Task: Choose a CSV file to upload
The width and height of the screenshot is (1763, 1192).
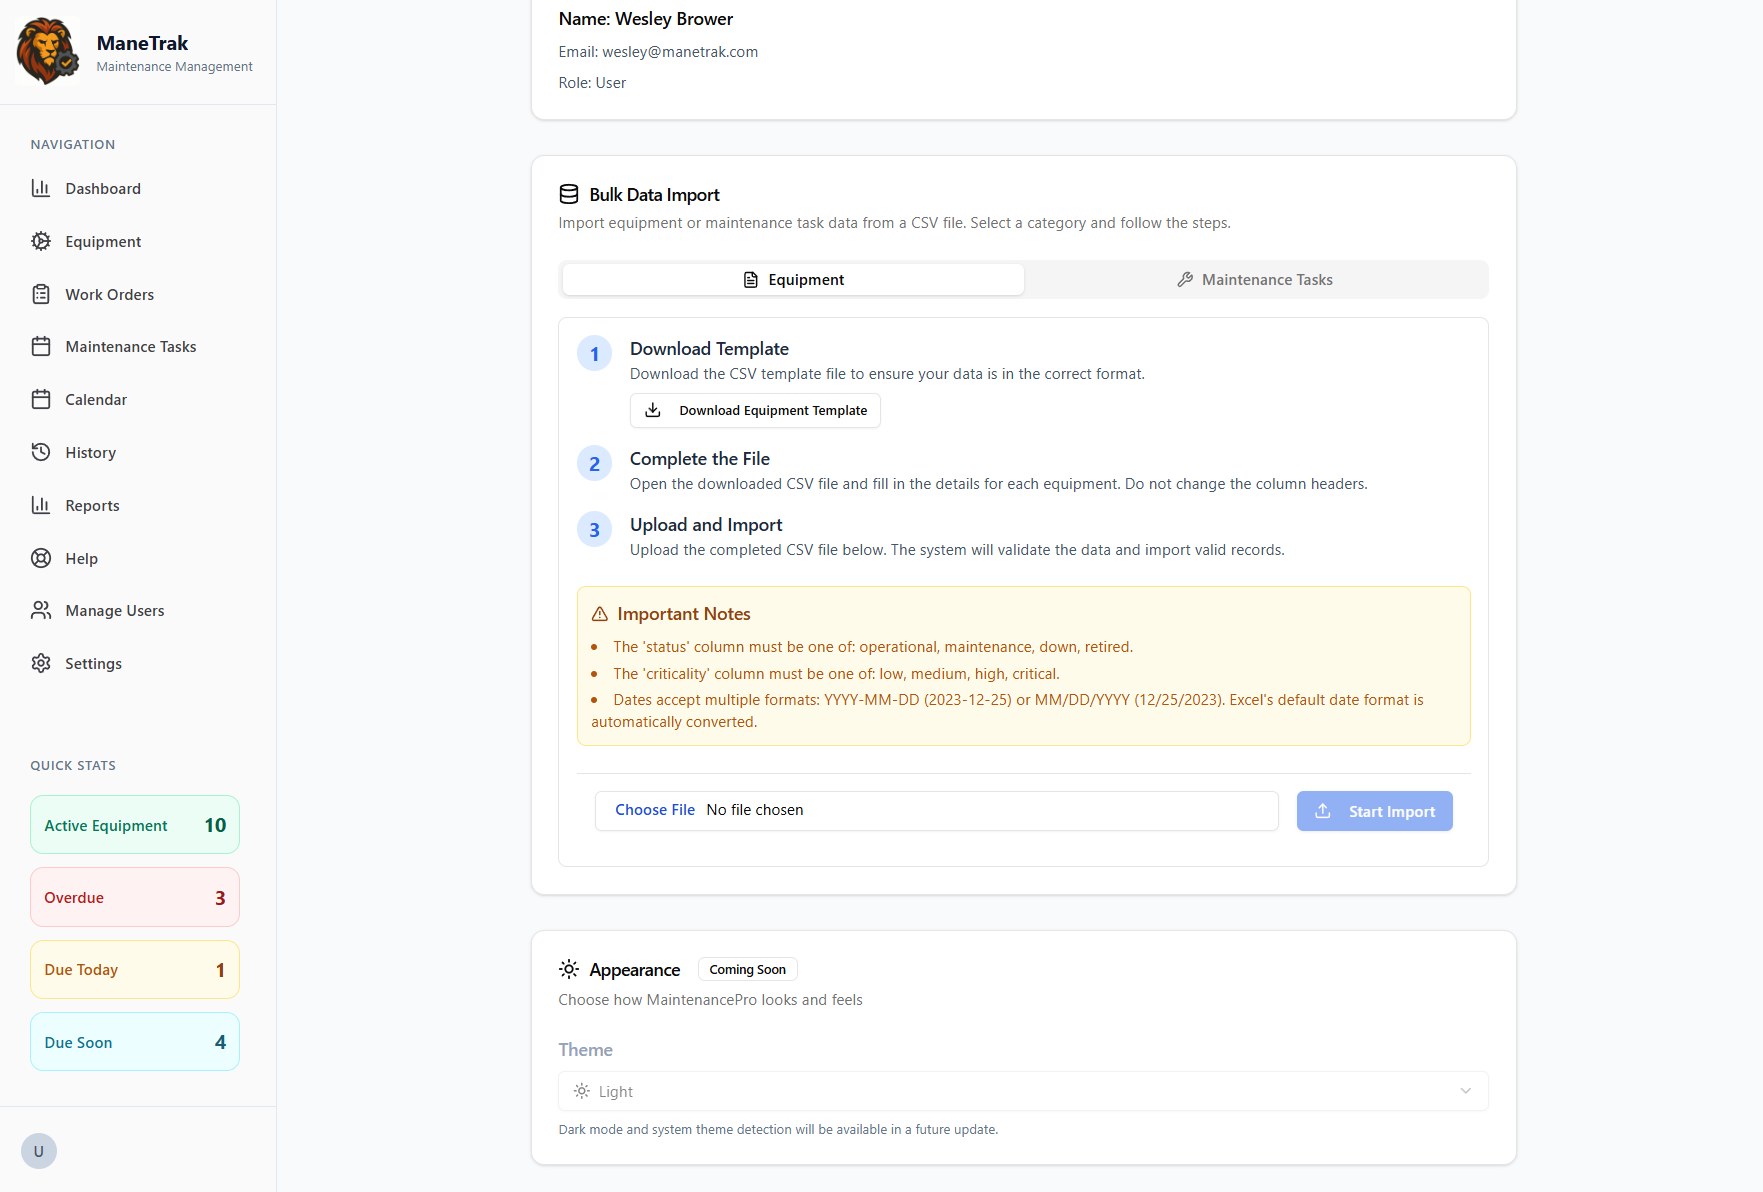Action: click(x=655, y=810)
